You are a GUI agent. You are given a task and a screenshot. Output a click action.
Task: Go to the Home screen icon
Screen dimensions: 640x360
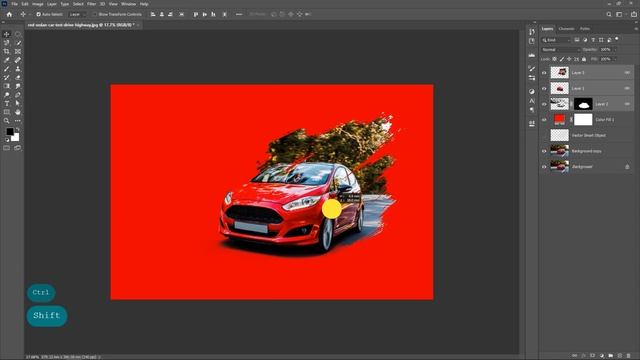point(9,14)
